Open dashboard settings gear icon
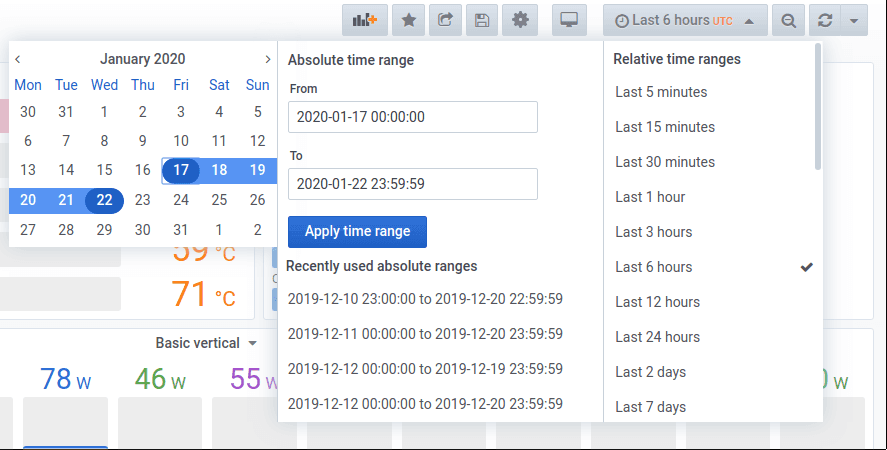This screenshot has height=450, width=887. [x=518, y=20]
